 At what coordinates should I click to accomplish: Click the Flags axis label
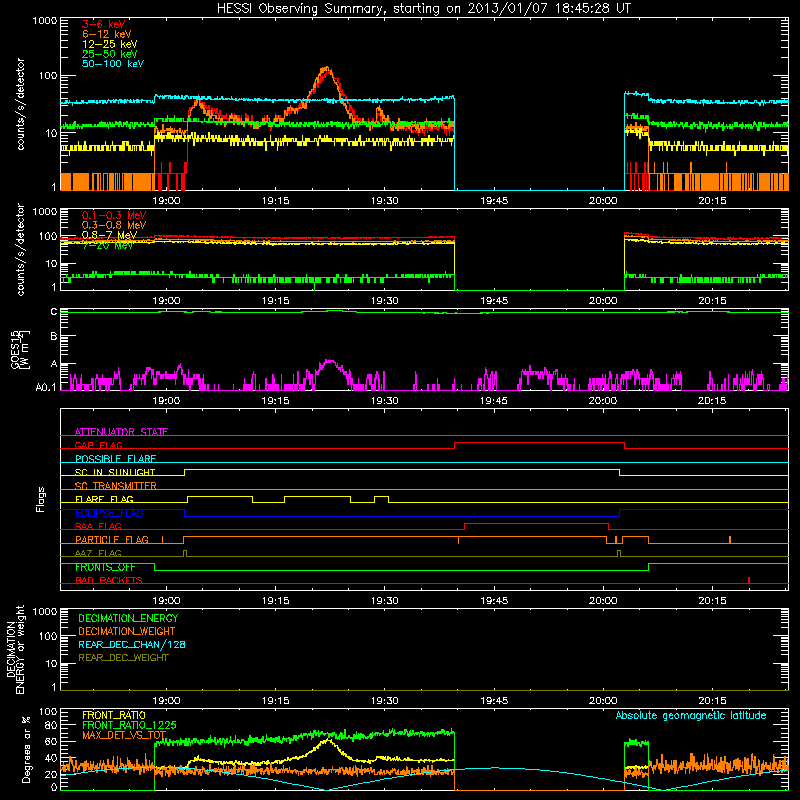pos(40,499)
